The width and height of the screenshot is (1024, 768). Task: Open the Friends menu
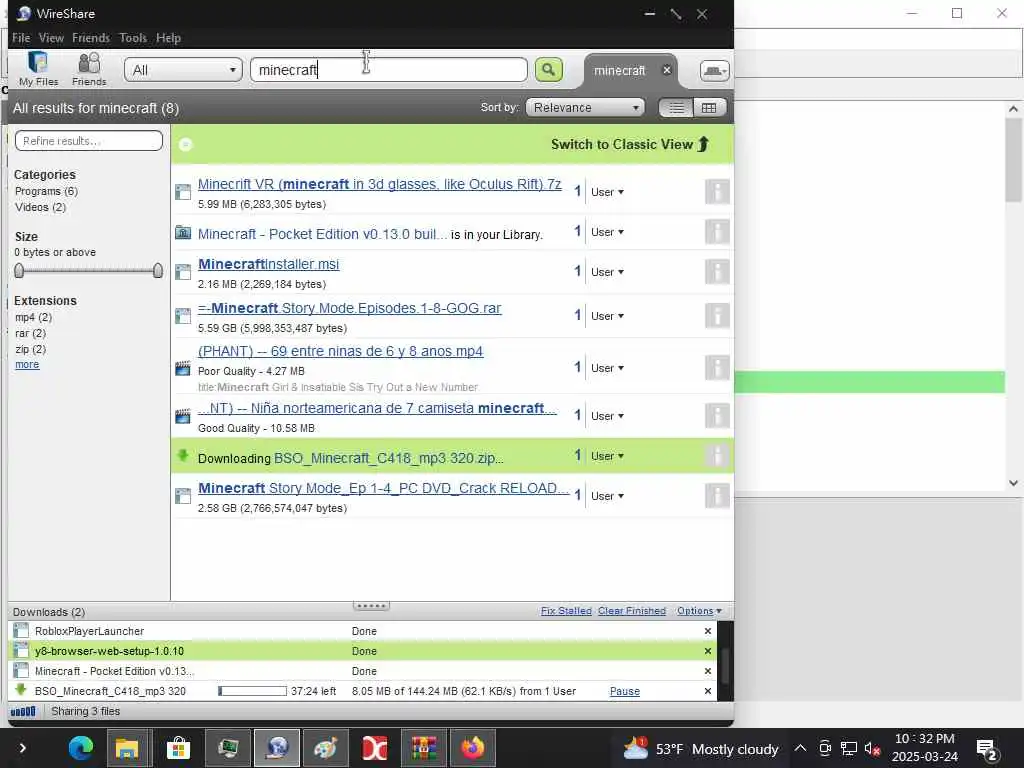pos(91,38)
